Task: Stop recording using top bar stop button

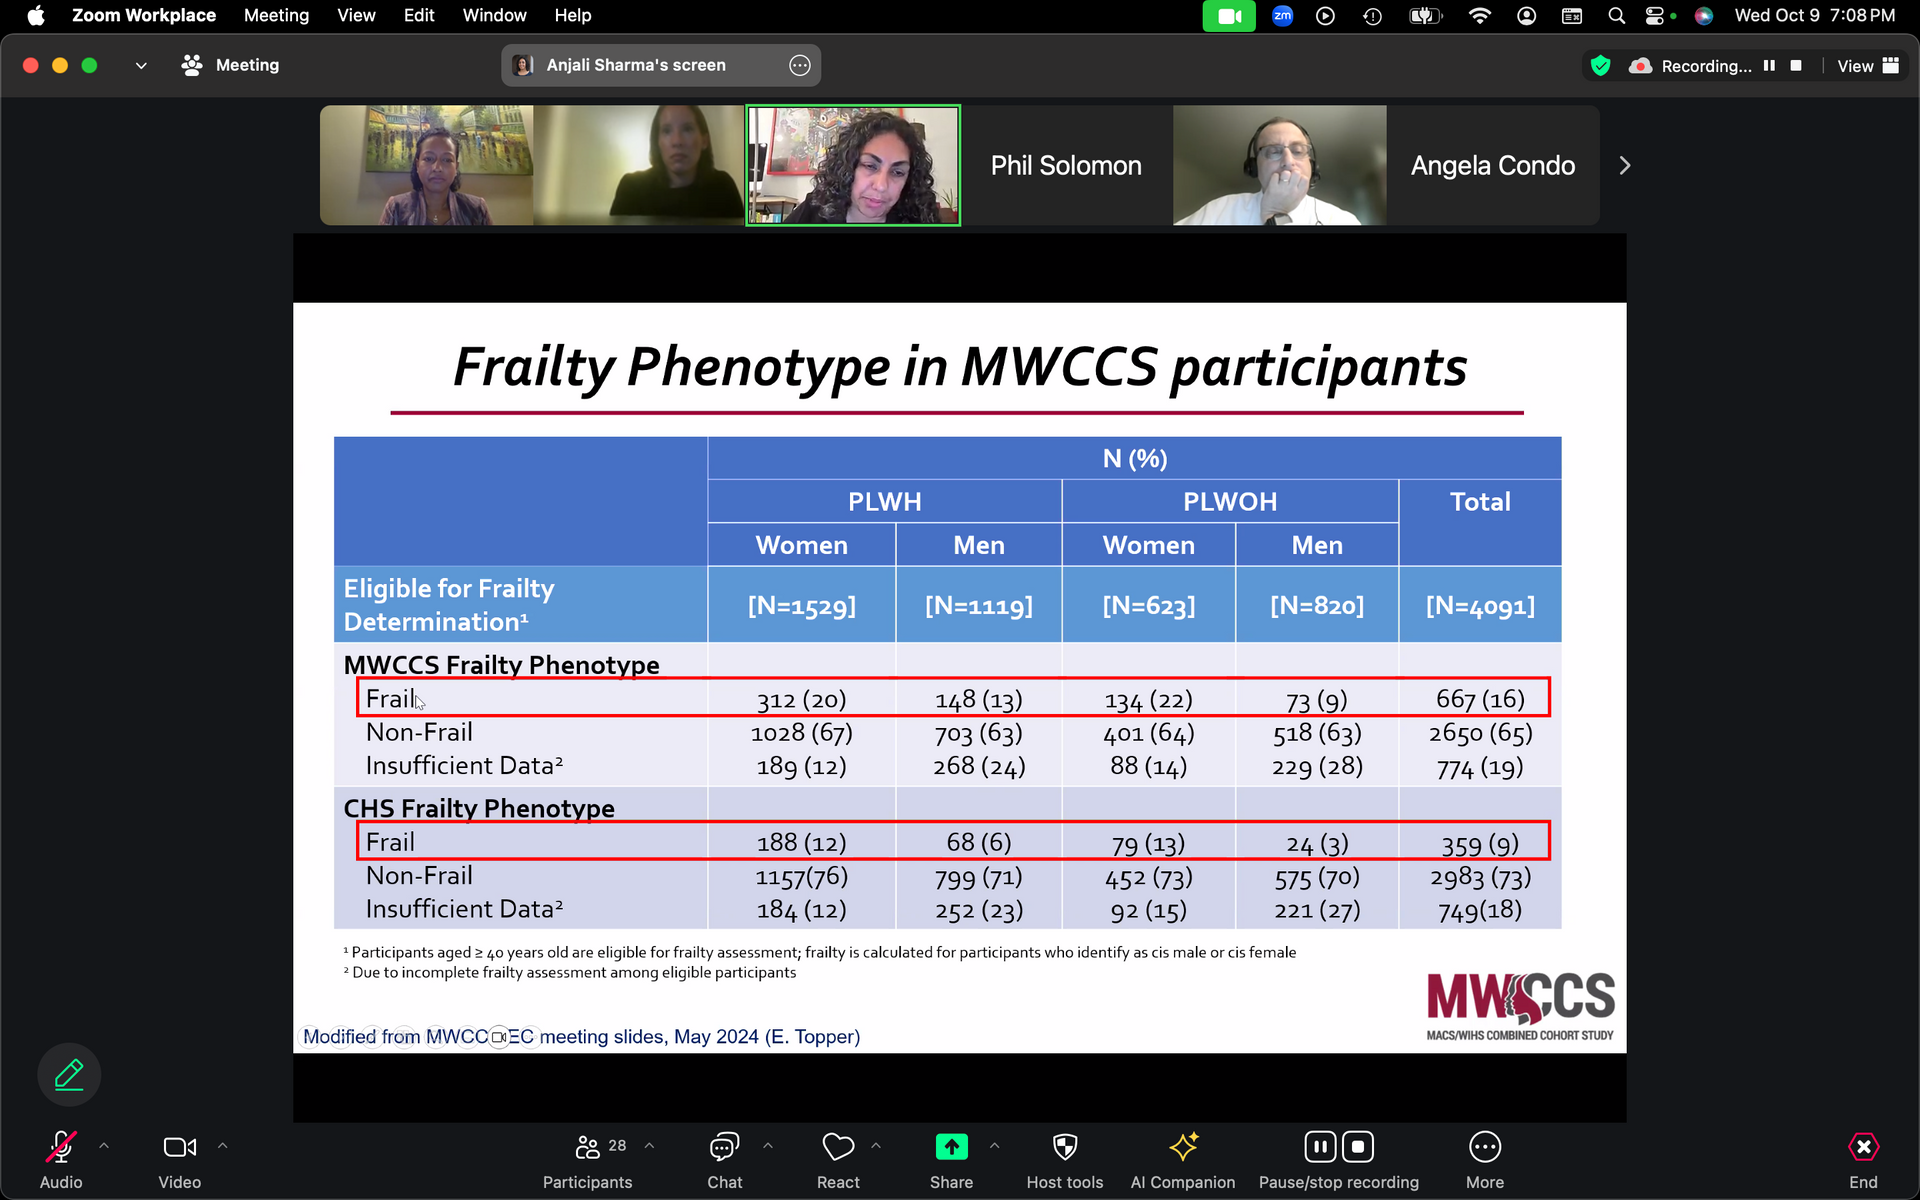Action: [1796, 66]
